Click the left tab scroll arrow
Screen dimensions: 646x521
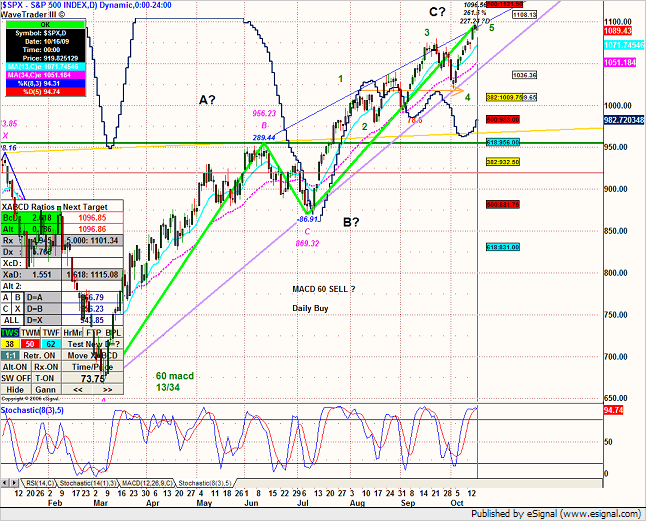coord(5,483)
